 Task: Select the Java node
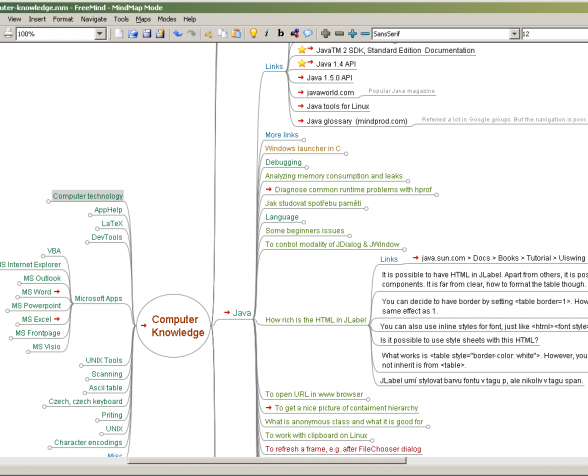point(242,312)
